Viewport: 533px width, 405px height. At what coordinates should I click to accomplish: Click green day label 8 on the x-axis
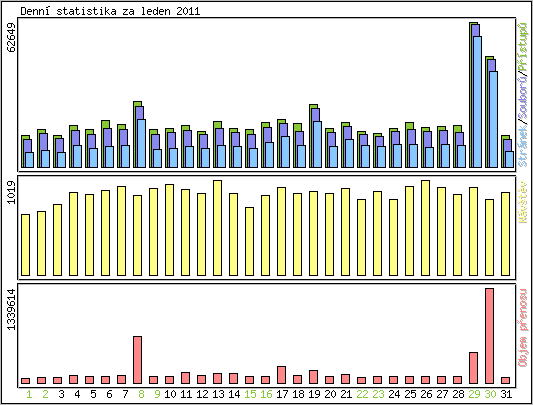[141, 394]
